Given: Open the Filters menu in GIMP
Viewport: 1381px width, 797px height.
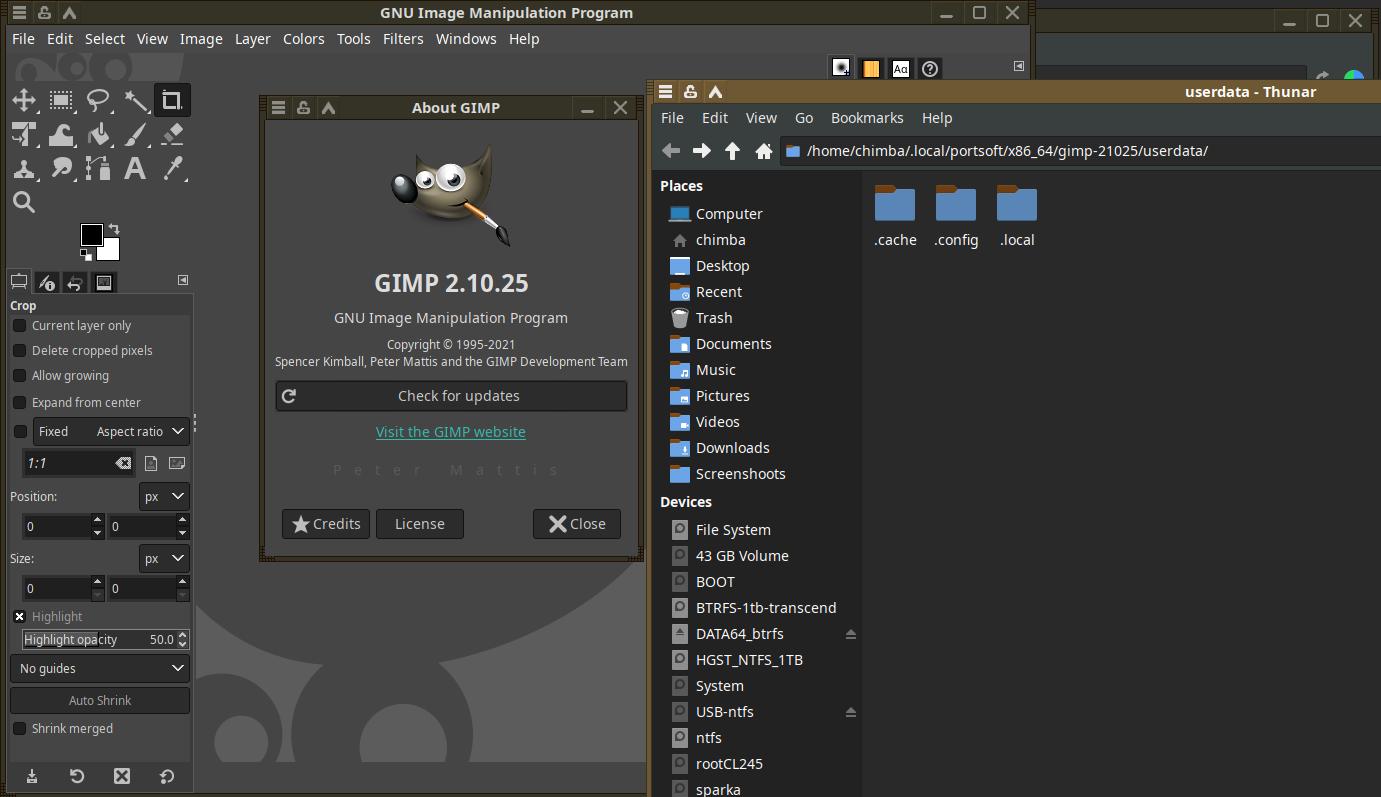Looking at the screenshot, I should (403, 39).
